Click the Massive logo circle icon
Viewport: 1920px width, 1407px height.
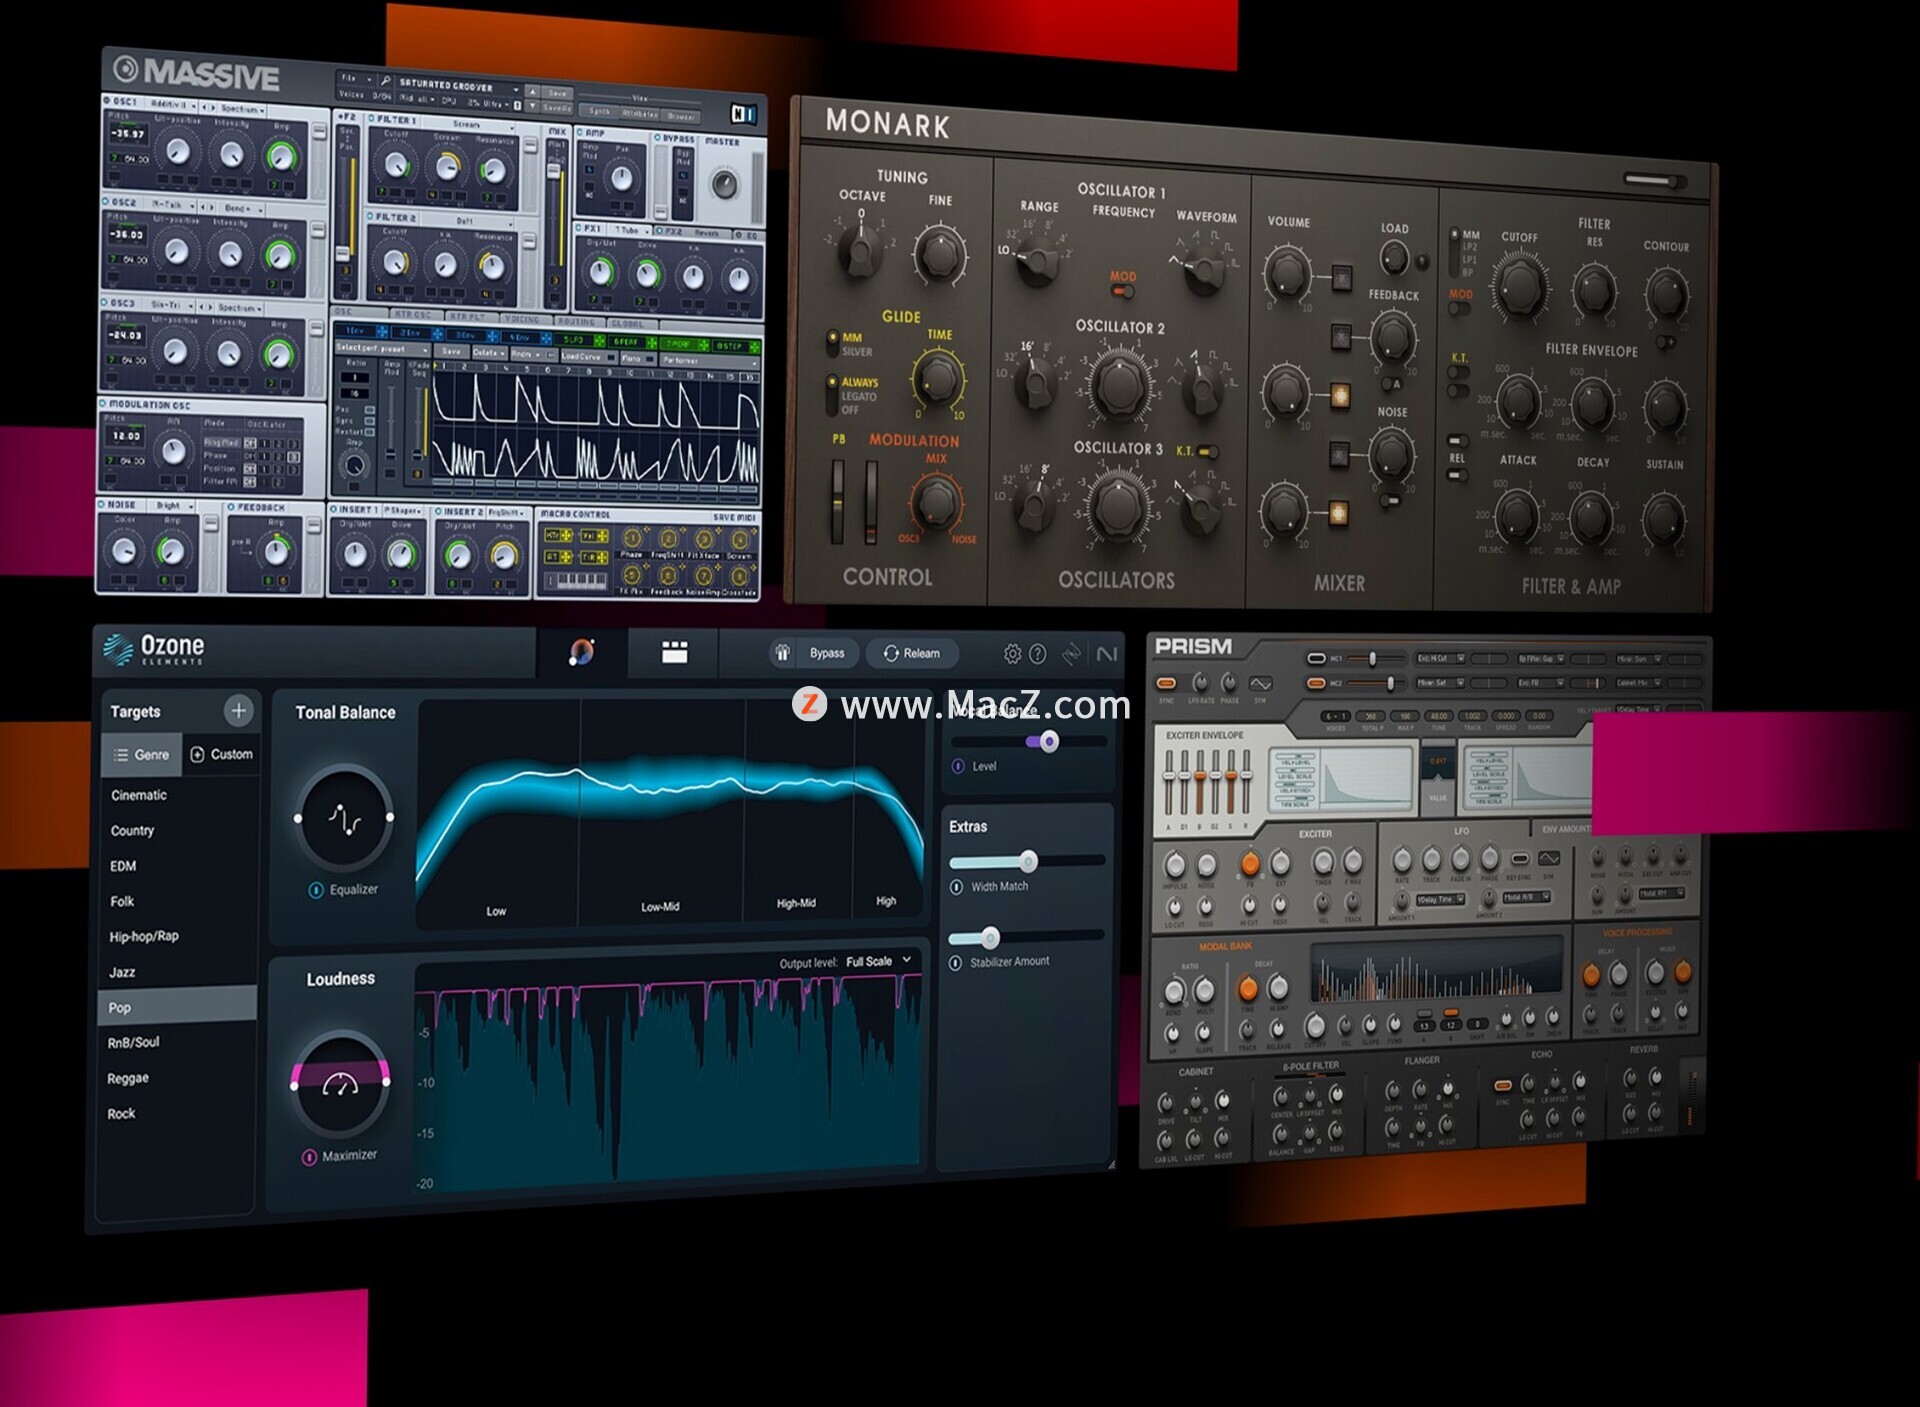pyautogui.click(x=125, y=68)
